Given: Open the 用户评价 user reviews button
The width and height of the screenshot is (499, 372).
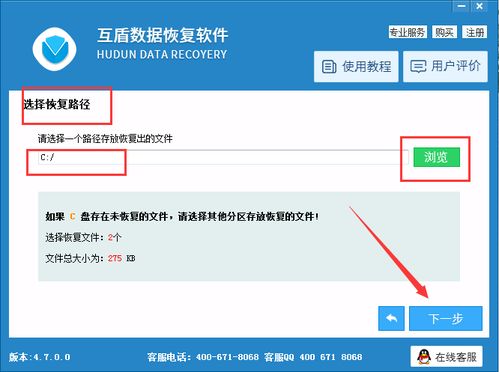Looking at the screenshot, I should [x=445, y=66].
